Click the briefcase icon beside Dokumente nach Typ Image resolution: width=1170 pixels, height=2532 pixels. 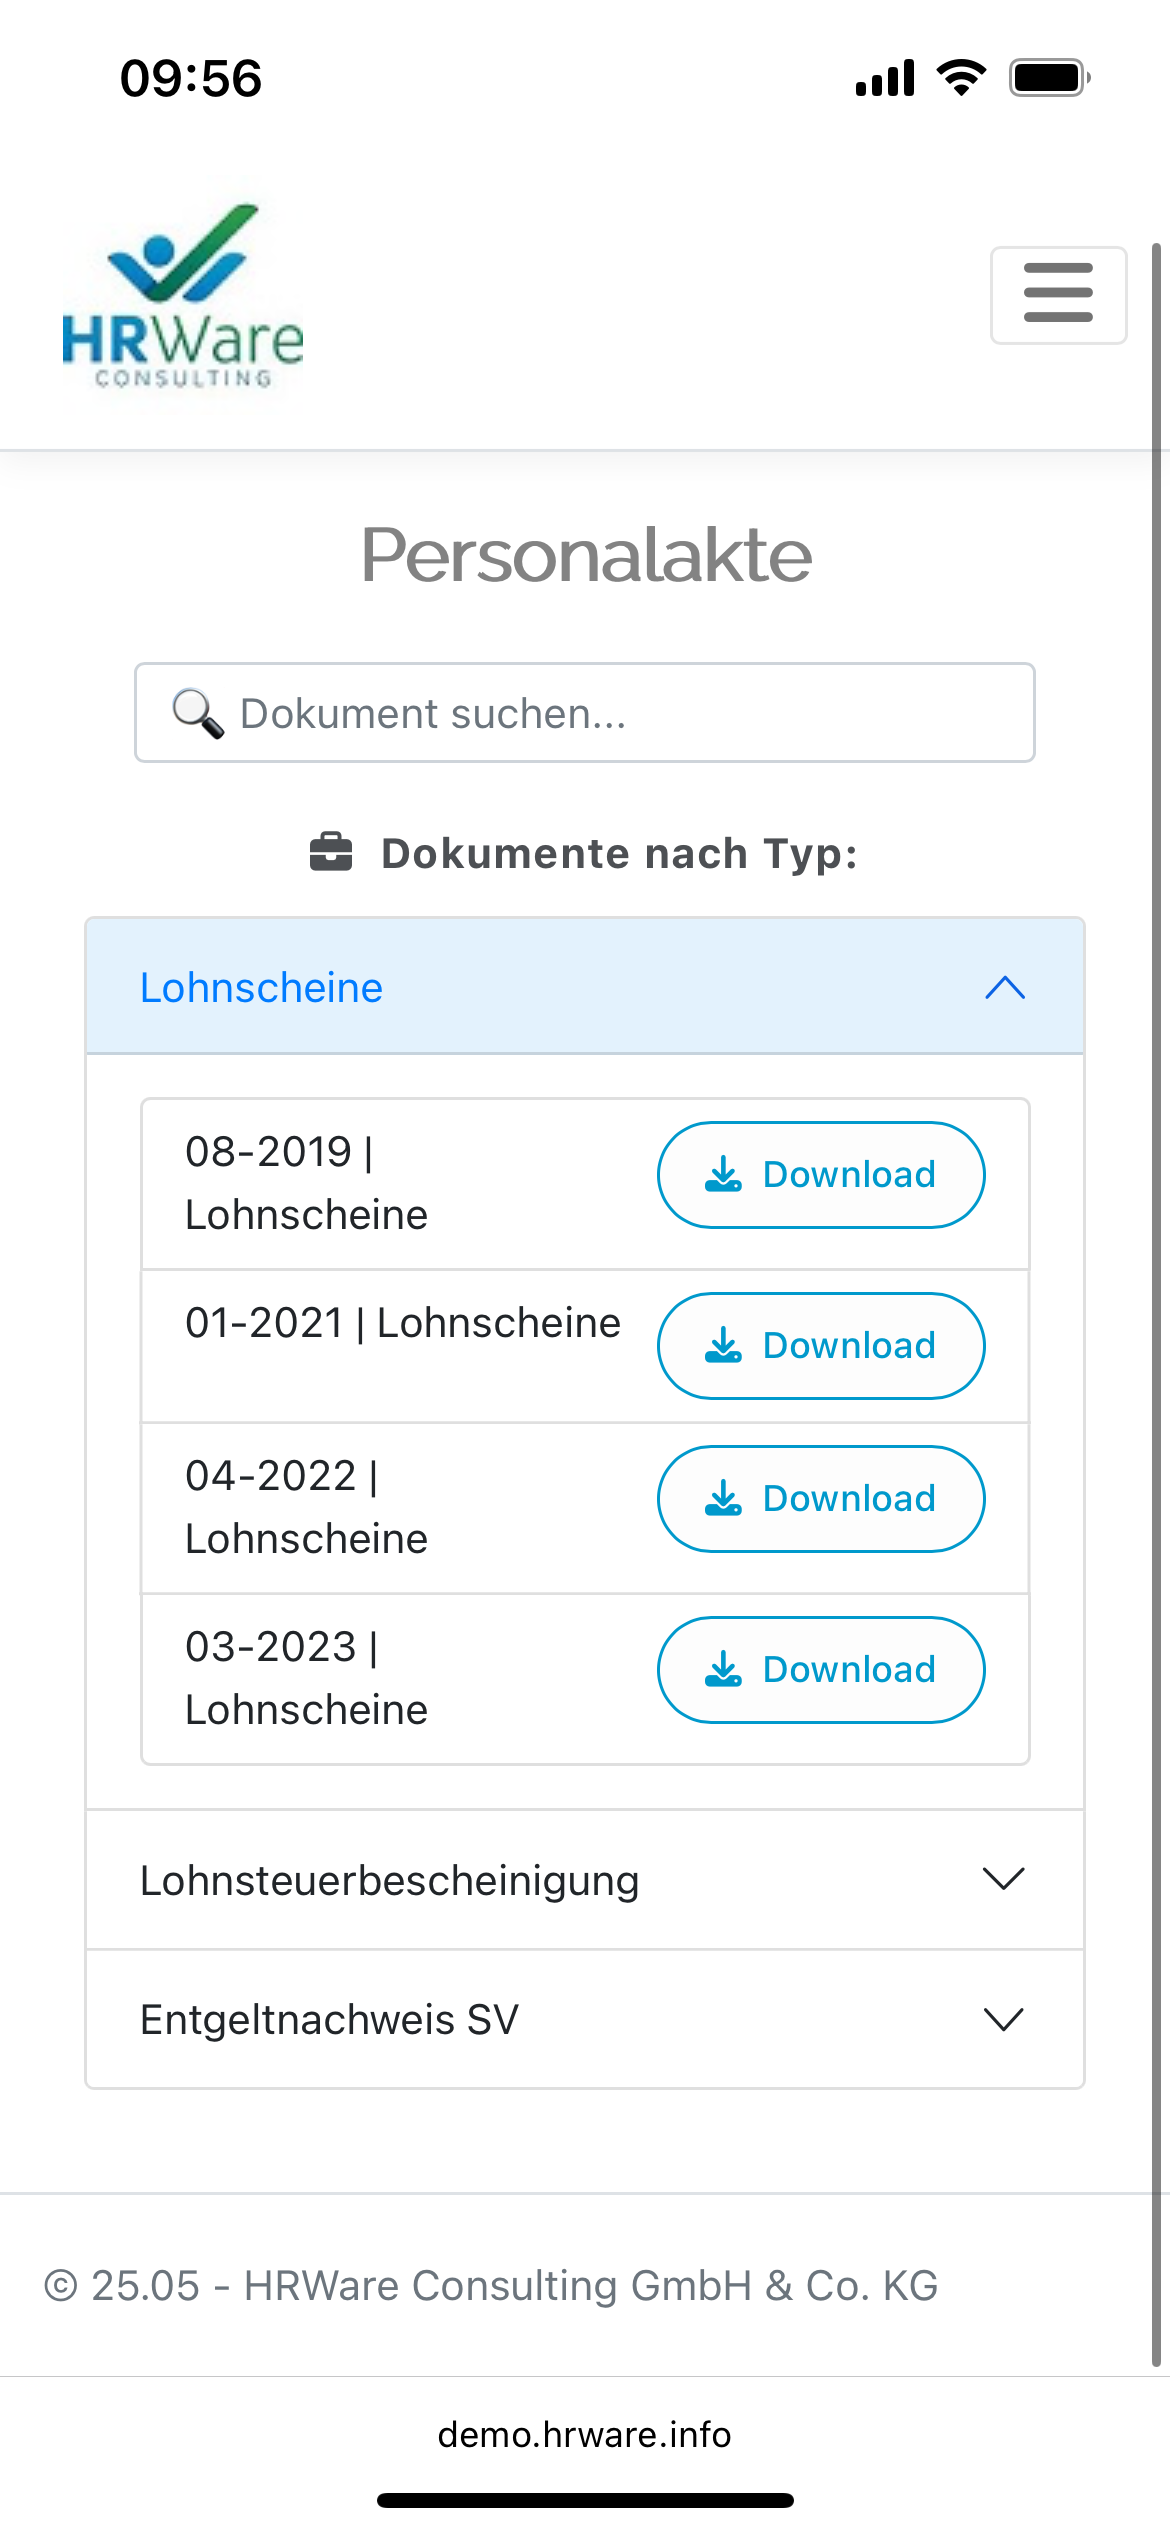click(331, 853)
